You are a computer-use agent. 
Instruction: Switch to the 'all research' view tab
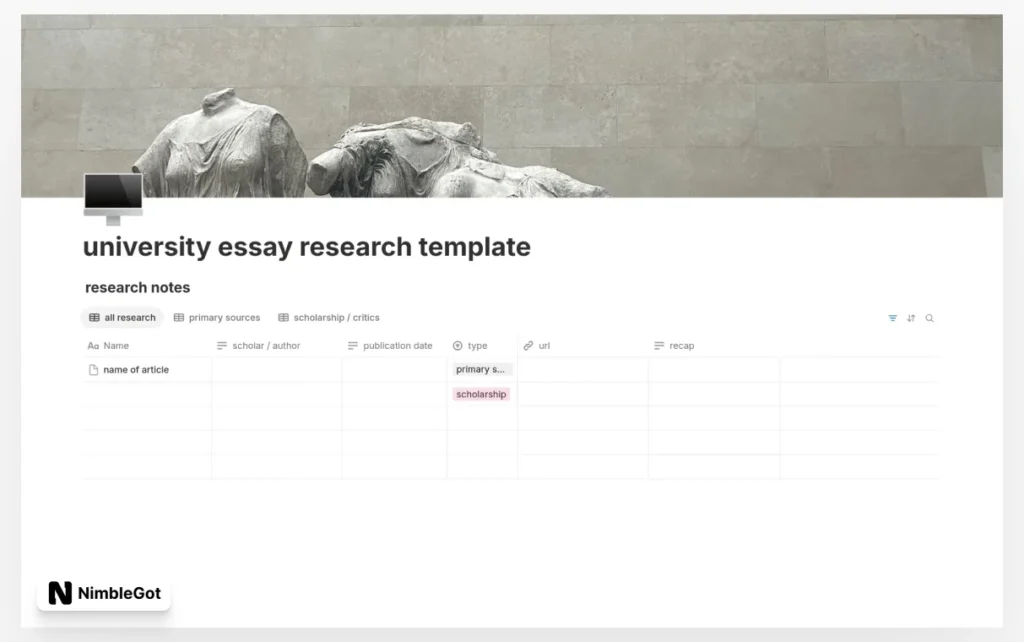(122, 317)
